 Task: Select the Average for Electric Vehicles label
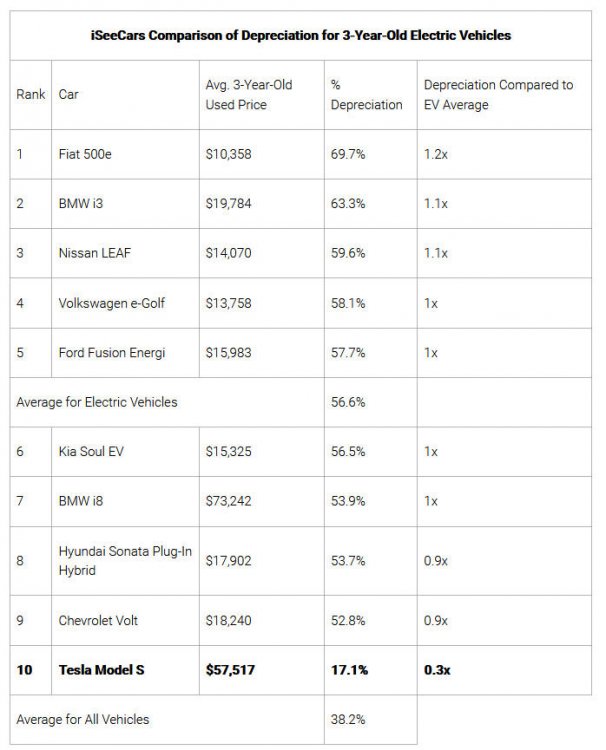pyautogui.click(x=98, y=402)
